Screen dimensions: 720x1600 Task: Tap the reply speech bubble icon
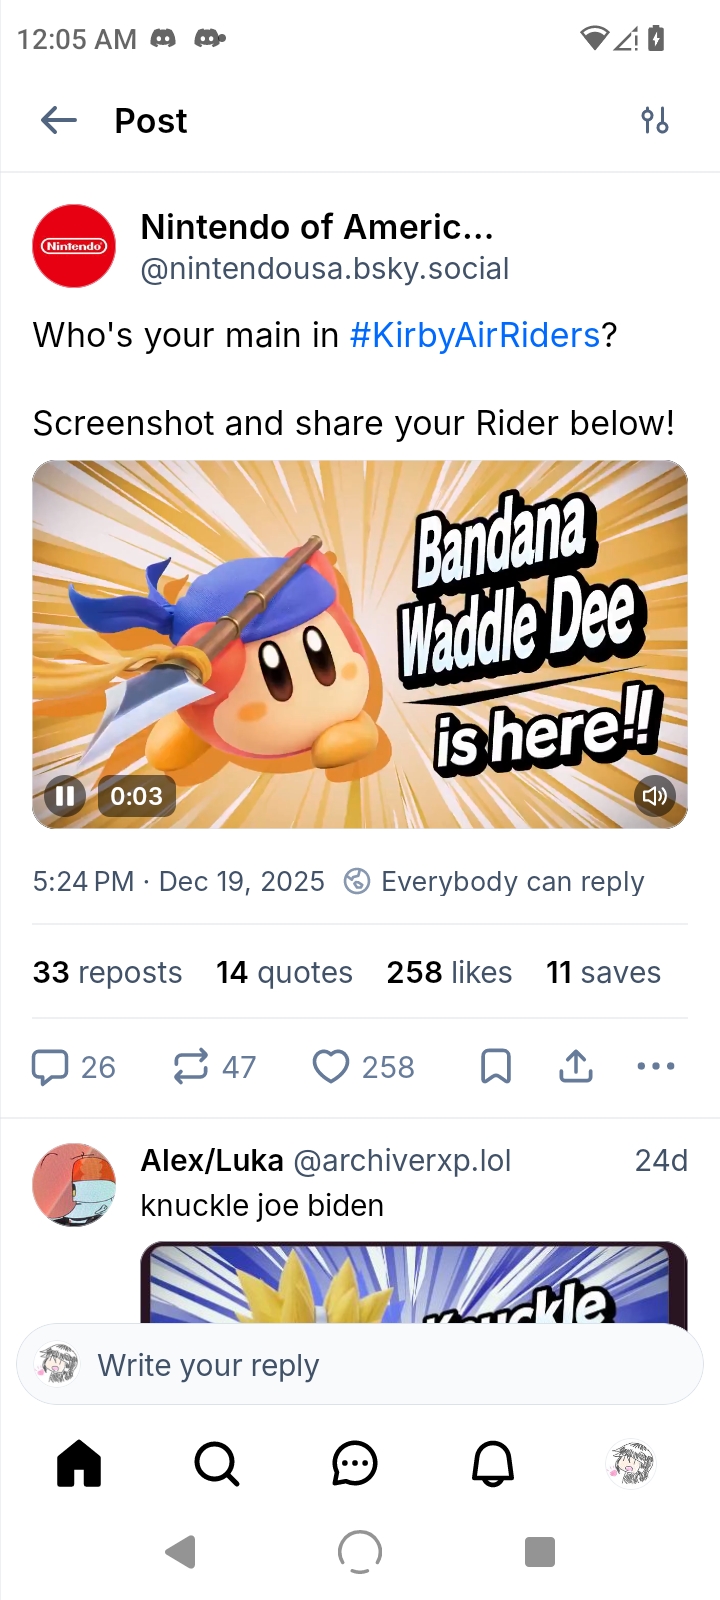(50, 1067)
